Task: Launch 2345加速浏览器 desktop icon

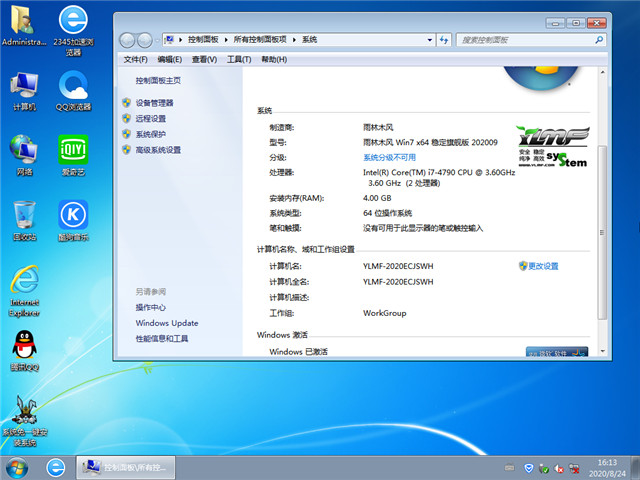Action: [x=73, y=31]
